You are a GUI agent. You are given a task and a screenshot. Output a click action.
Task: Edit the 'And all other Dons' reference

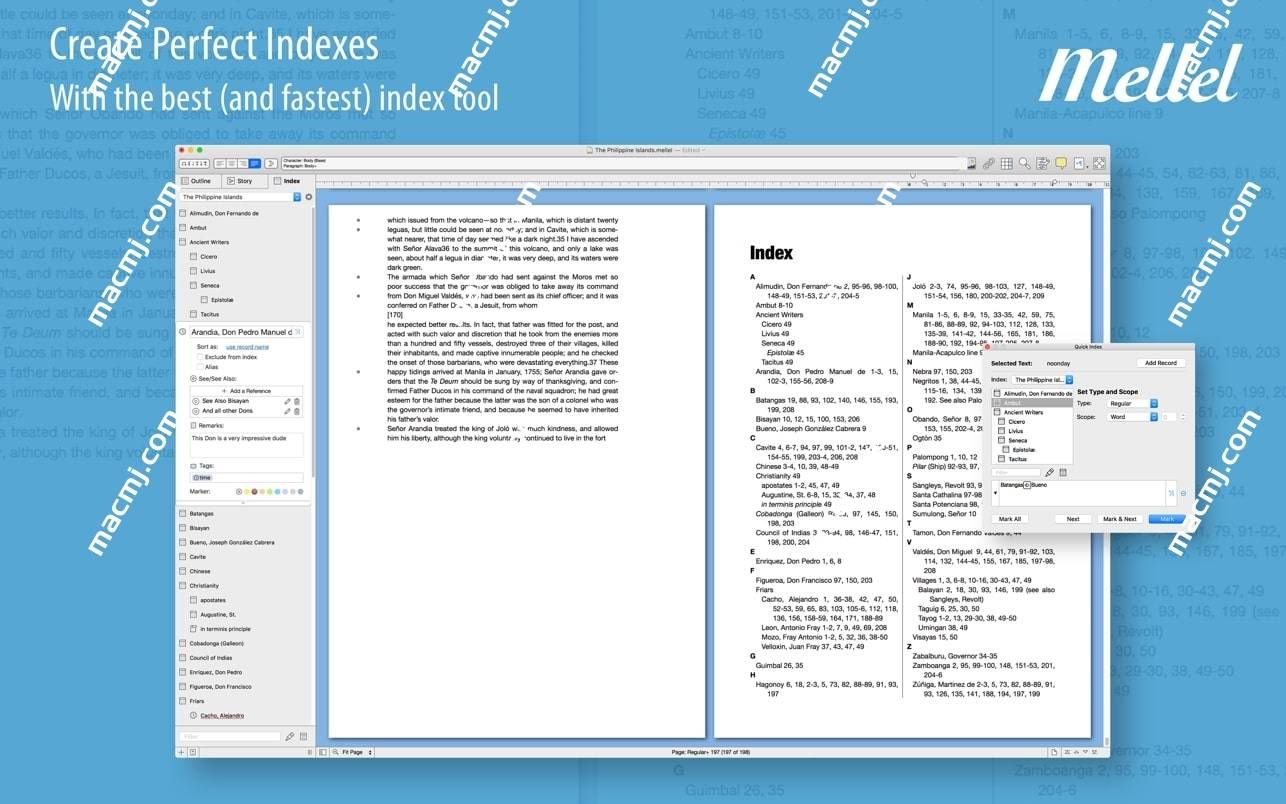[x=287, y=411]
